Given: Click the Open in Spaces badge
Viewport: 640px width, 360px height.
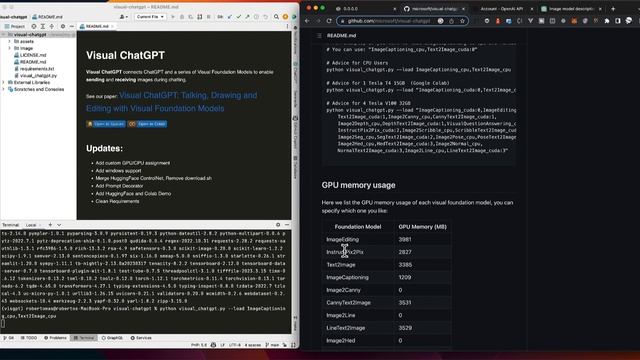Looking at the screenshot, I should tap(106, 124).
